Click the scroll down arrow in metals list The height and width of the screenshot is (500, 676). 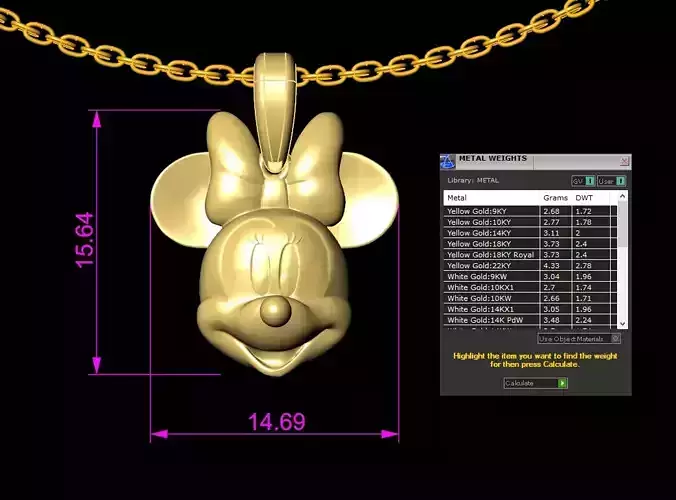[x=622, y=324]
